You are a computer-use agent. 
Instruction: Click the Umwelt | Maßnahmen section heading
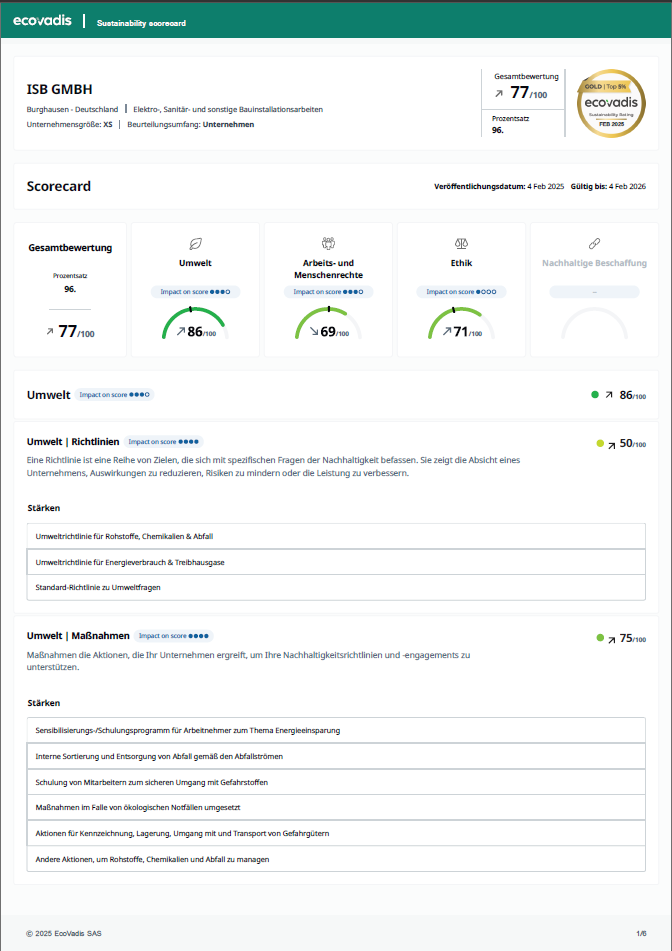click(78, 636)
